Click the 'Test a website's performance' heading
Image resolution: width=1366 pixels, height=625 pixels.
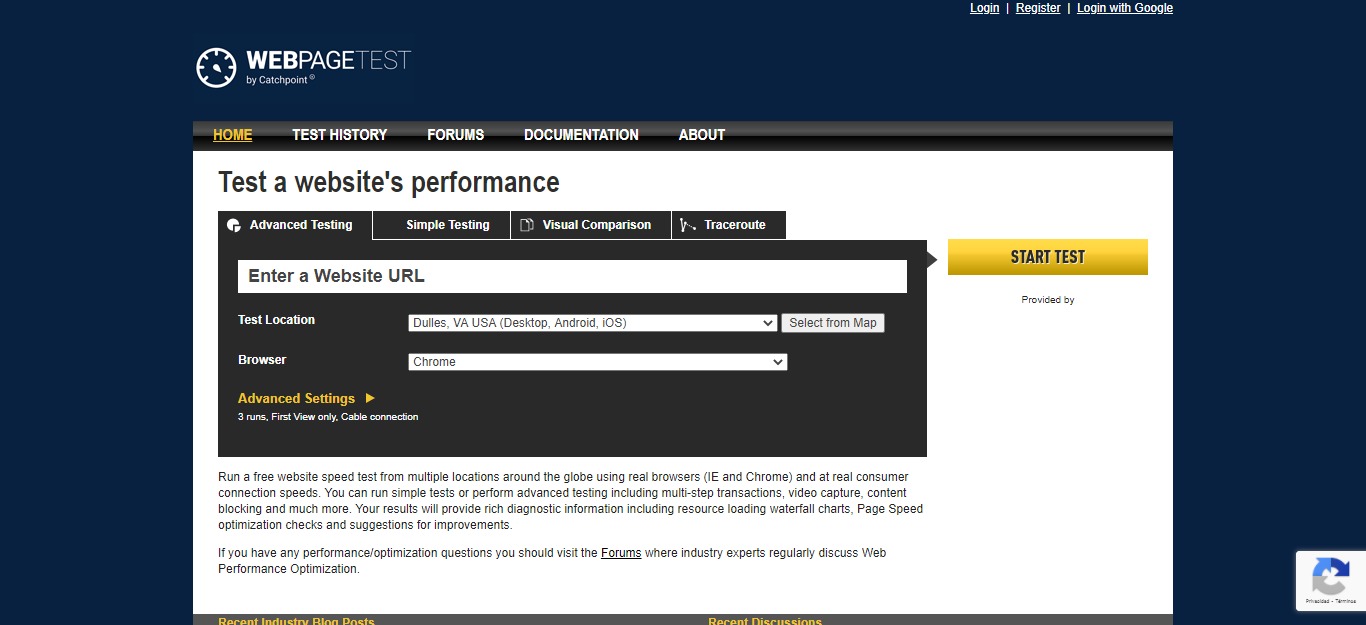[389, 183]
